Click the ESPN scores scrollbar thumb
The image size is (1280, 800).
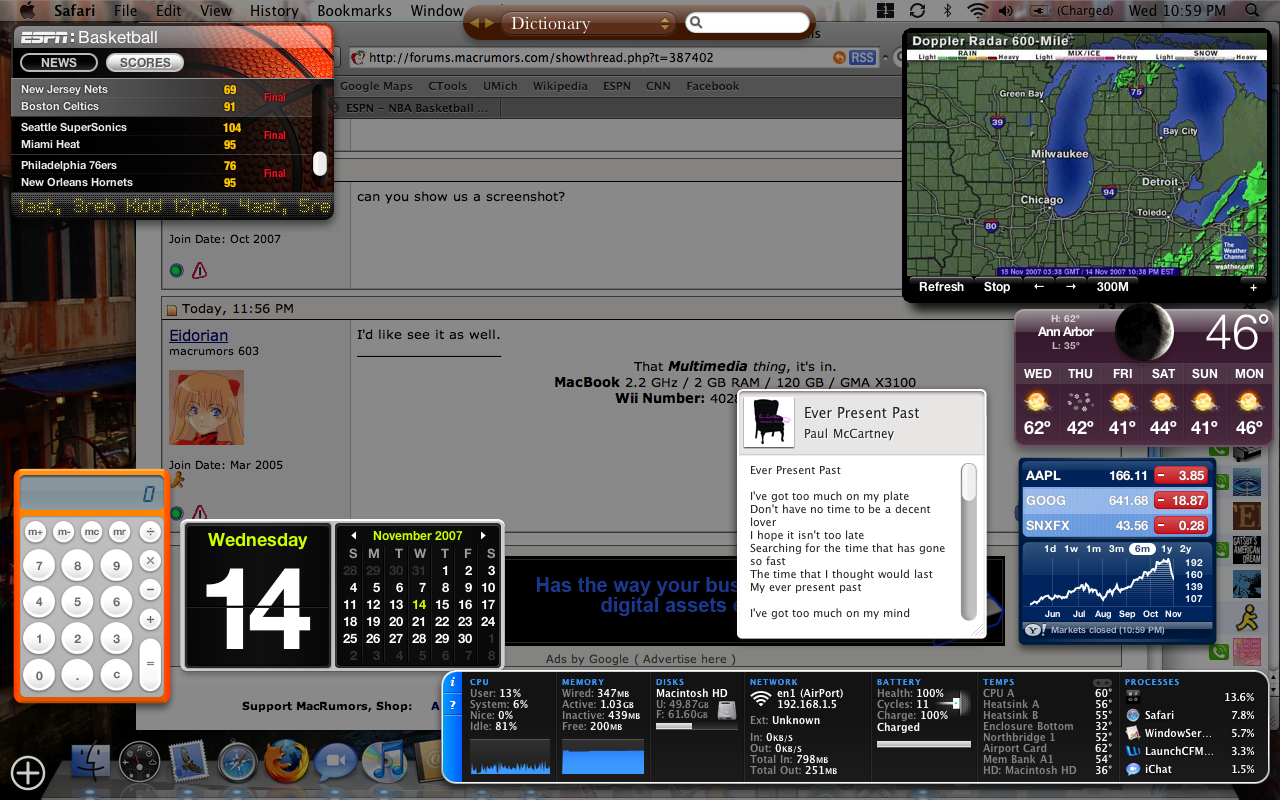(320, 164)
